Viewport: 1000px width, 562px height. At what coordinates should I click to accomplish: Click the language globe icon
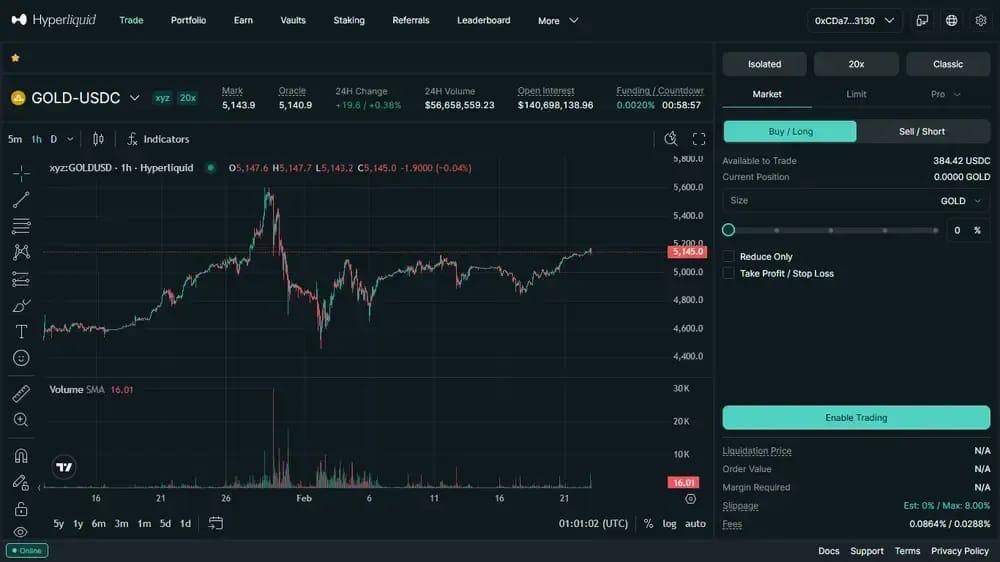pos(952,20)
